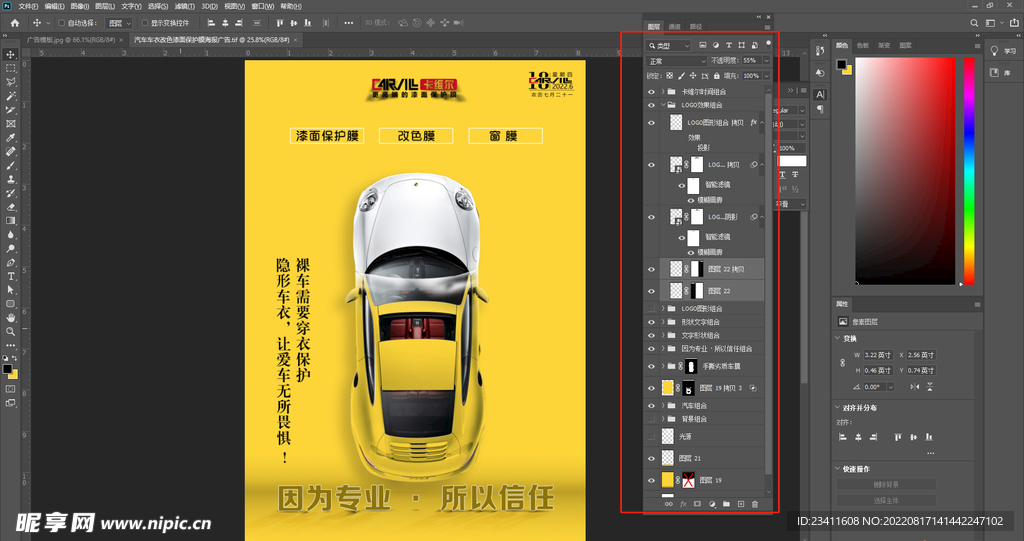The height and width of the screenshot is (541, 1024).
Task: Open the 滤镜(T) menu
Action: (184, 6)
